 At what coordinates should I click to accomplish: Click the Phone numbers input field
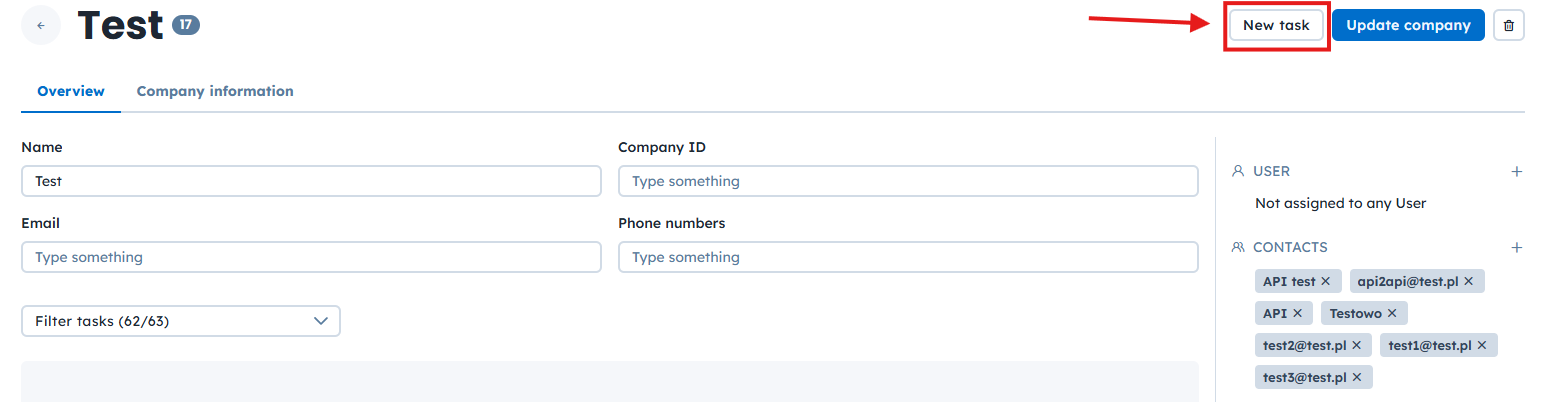point(907,257)
